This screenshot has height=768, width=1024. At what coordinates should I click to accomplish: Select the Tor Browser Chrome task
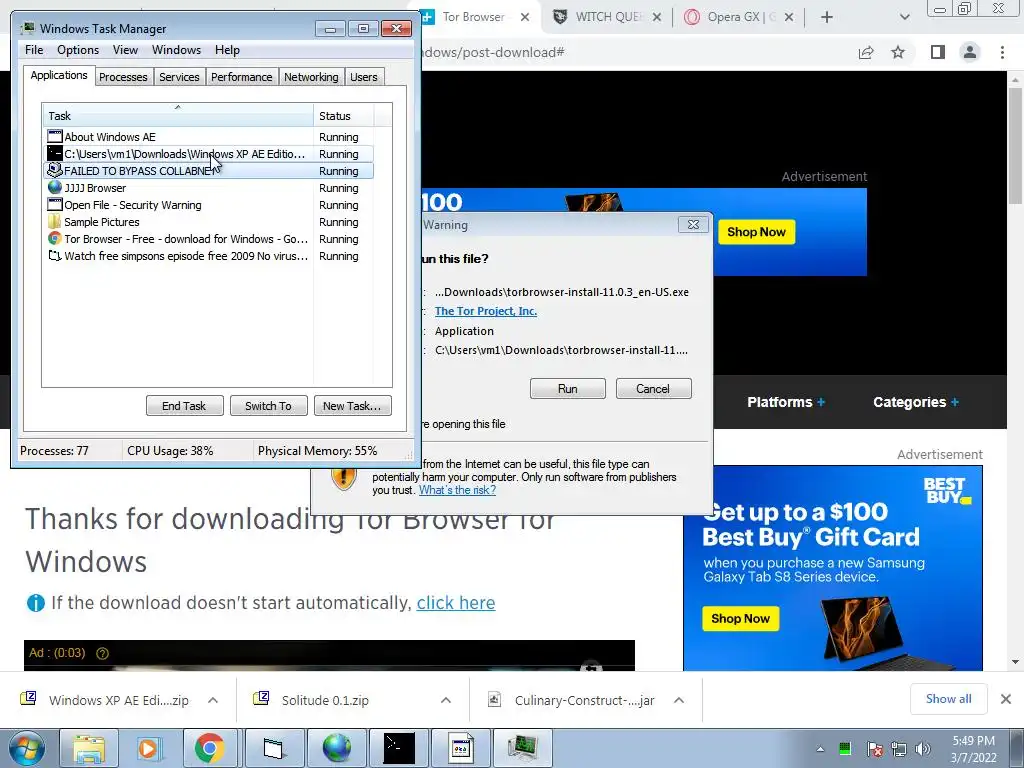209,239
